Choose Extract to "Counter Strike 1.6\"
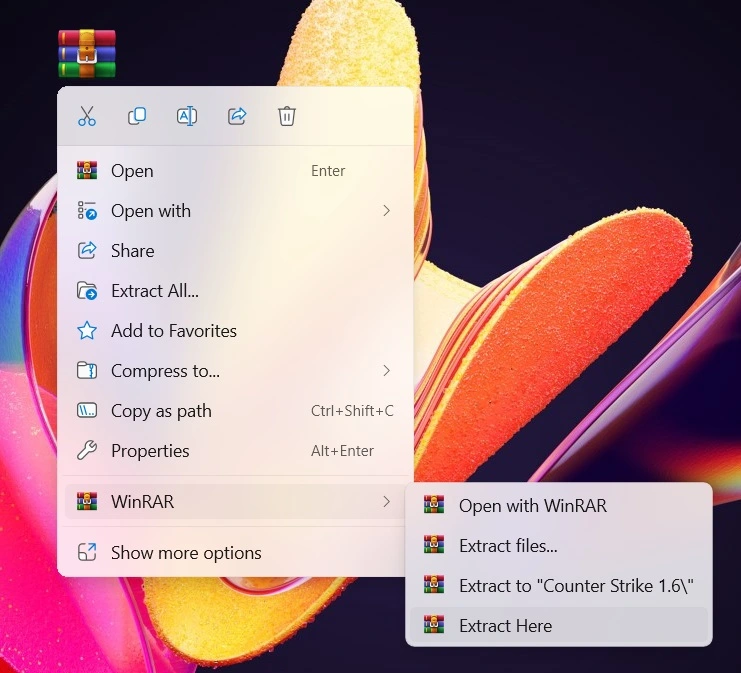The image size is (741, 673). pos(576,586)
